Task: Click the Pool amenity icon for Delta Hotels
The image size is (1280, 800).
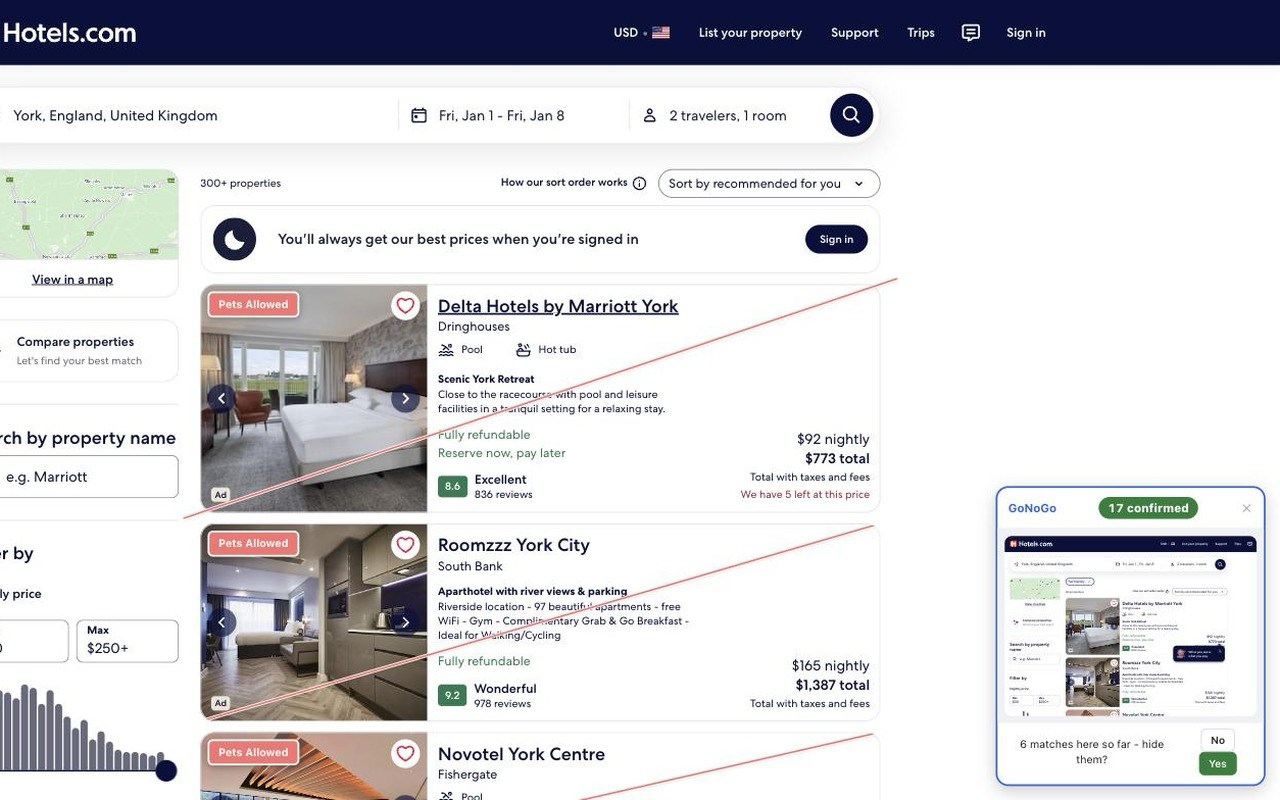Action: (x=446, y=350)
